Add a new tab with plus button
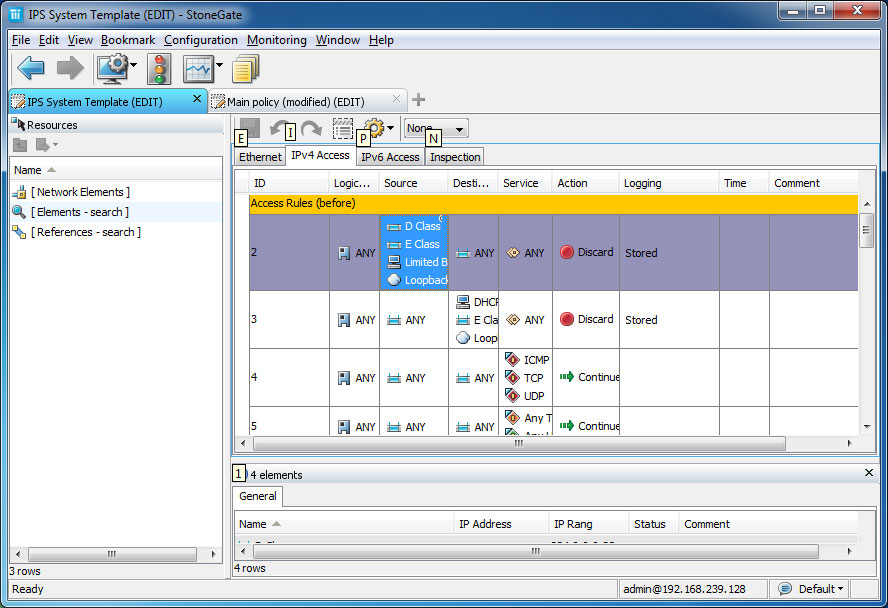This screenshot has width=888, height=608. click(x=419, y=100)
